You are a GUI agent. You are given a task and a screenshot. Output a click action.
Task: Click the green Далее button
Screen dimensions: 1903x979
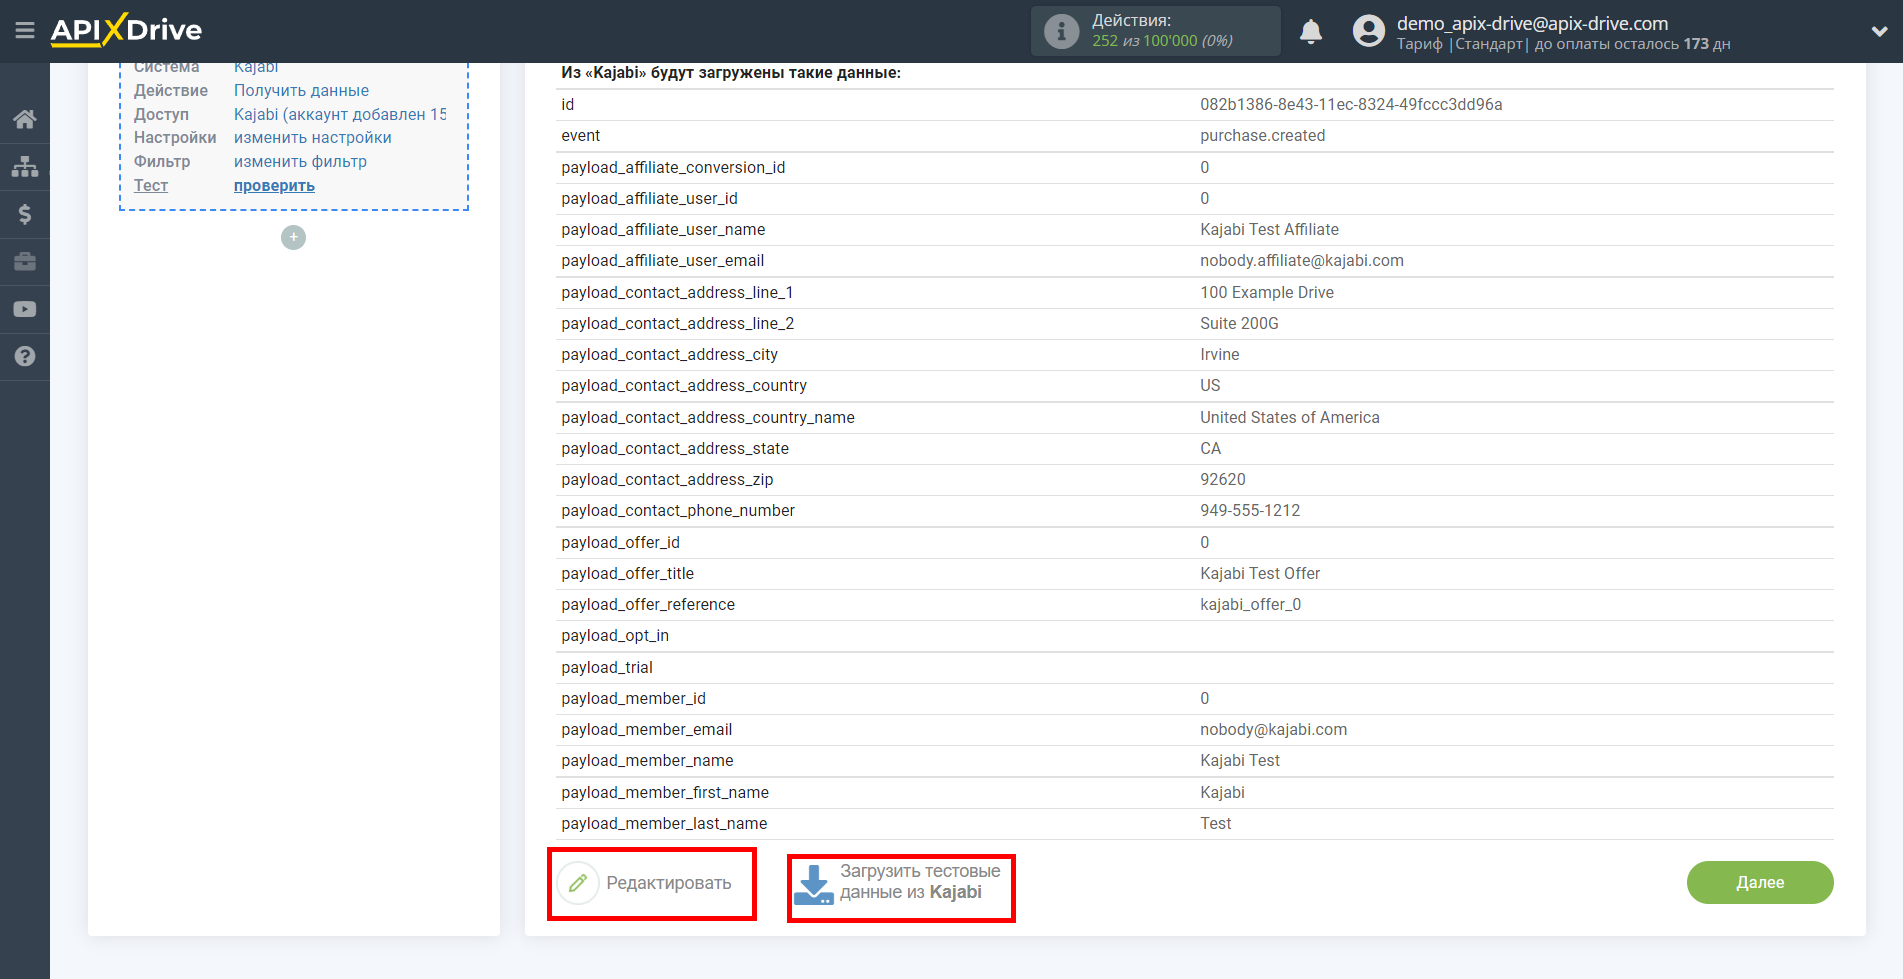[x=1760, y=882]
